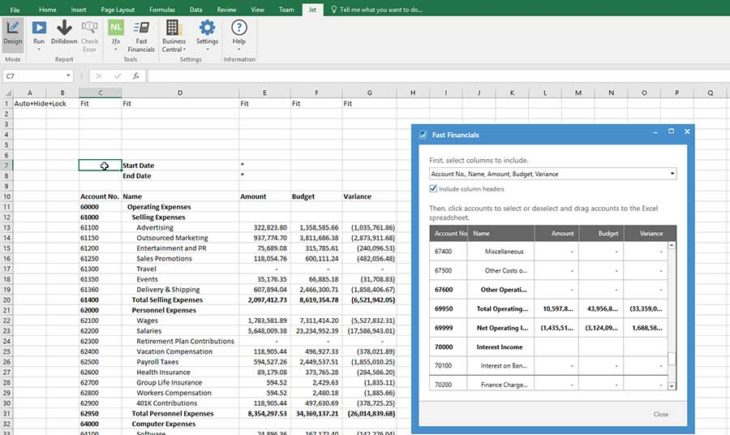Click the Advertising cell in sheet
The width and height of the screenshot is (730, 435).
(180, 227)
